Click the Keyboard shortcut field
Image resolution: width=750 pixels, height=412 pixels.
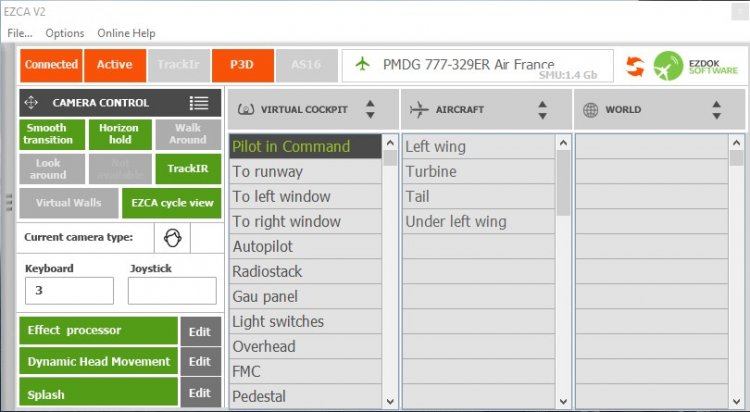69,290
